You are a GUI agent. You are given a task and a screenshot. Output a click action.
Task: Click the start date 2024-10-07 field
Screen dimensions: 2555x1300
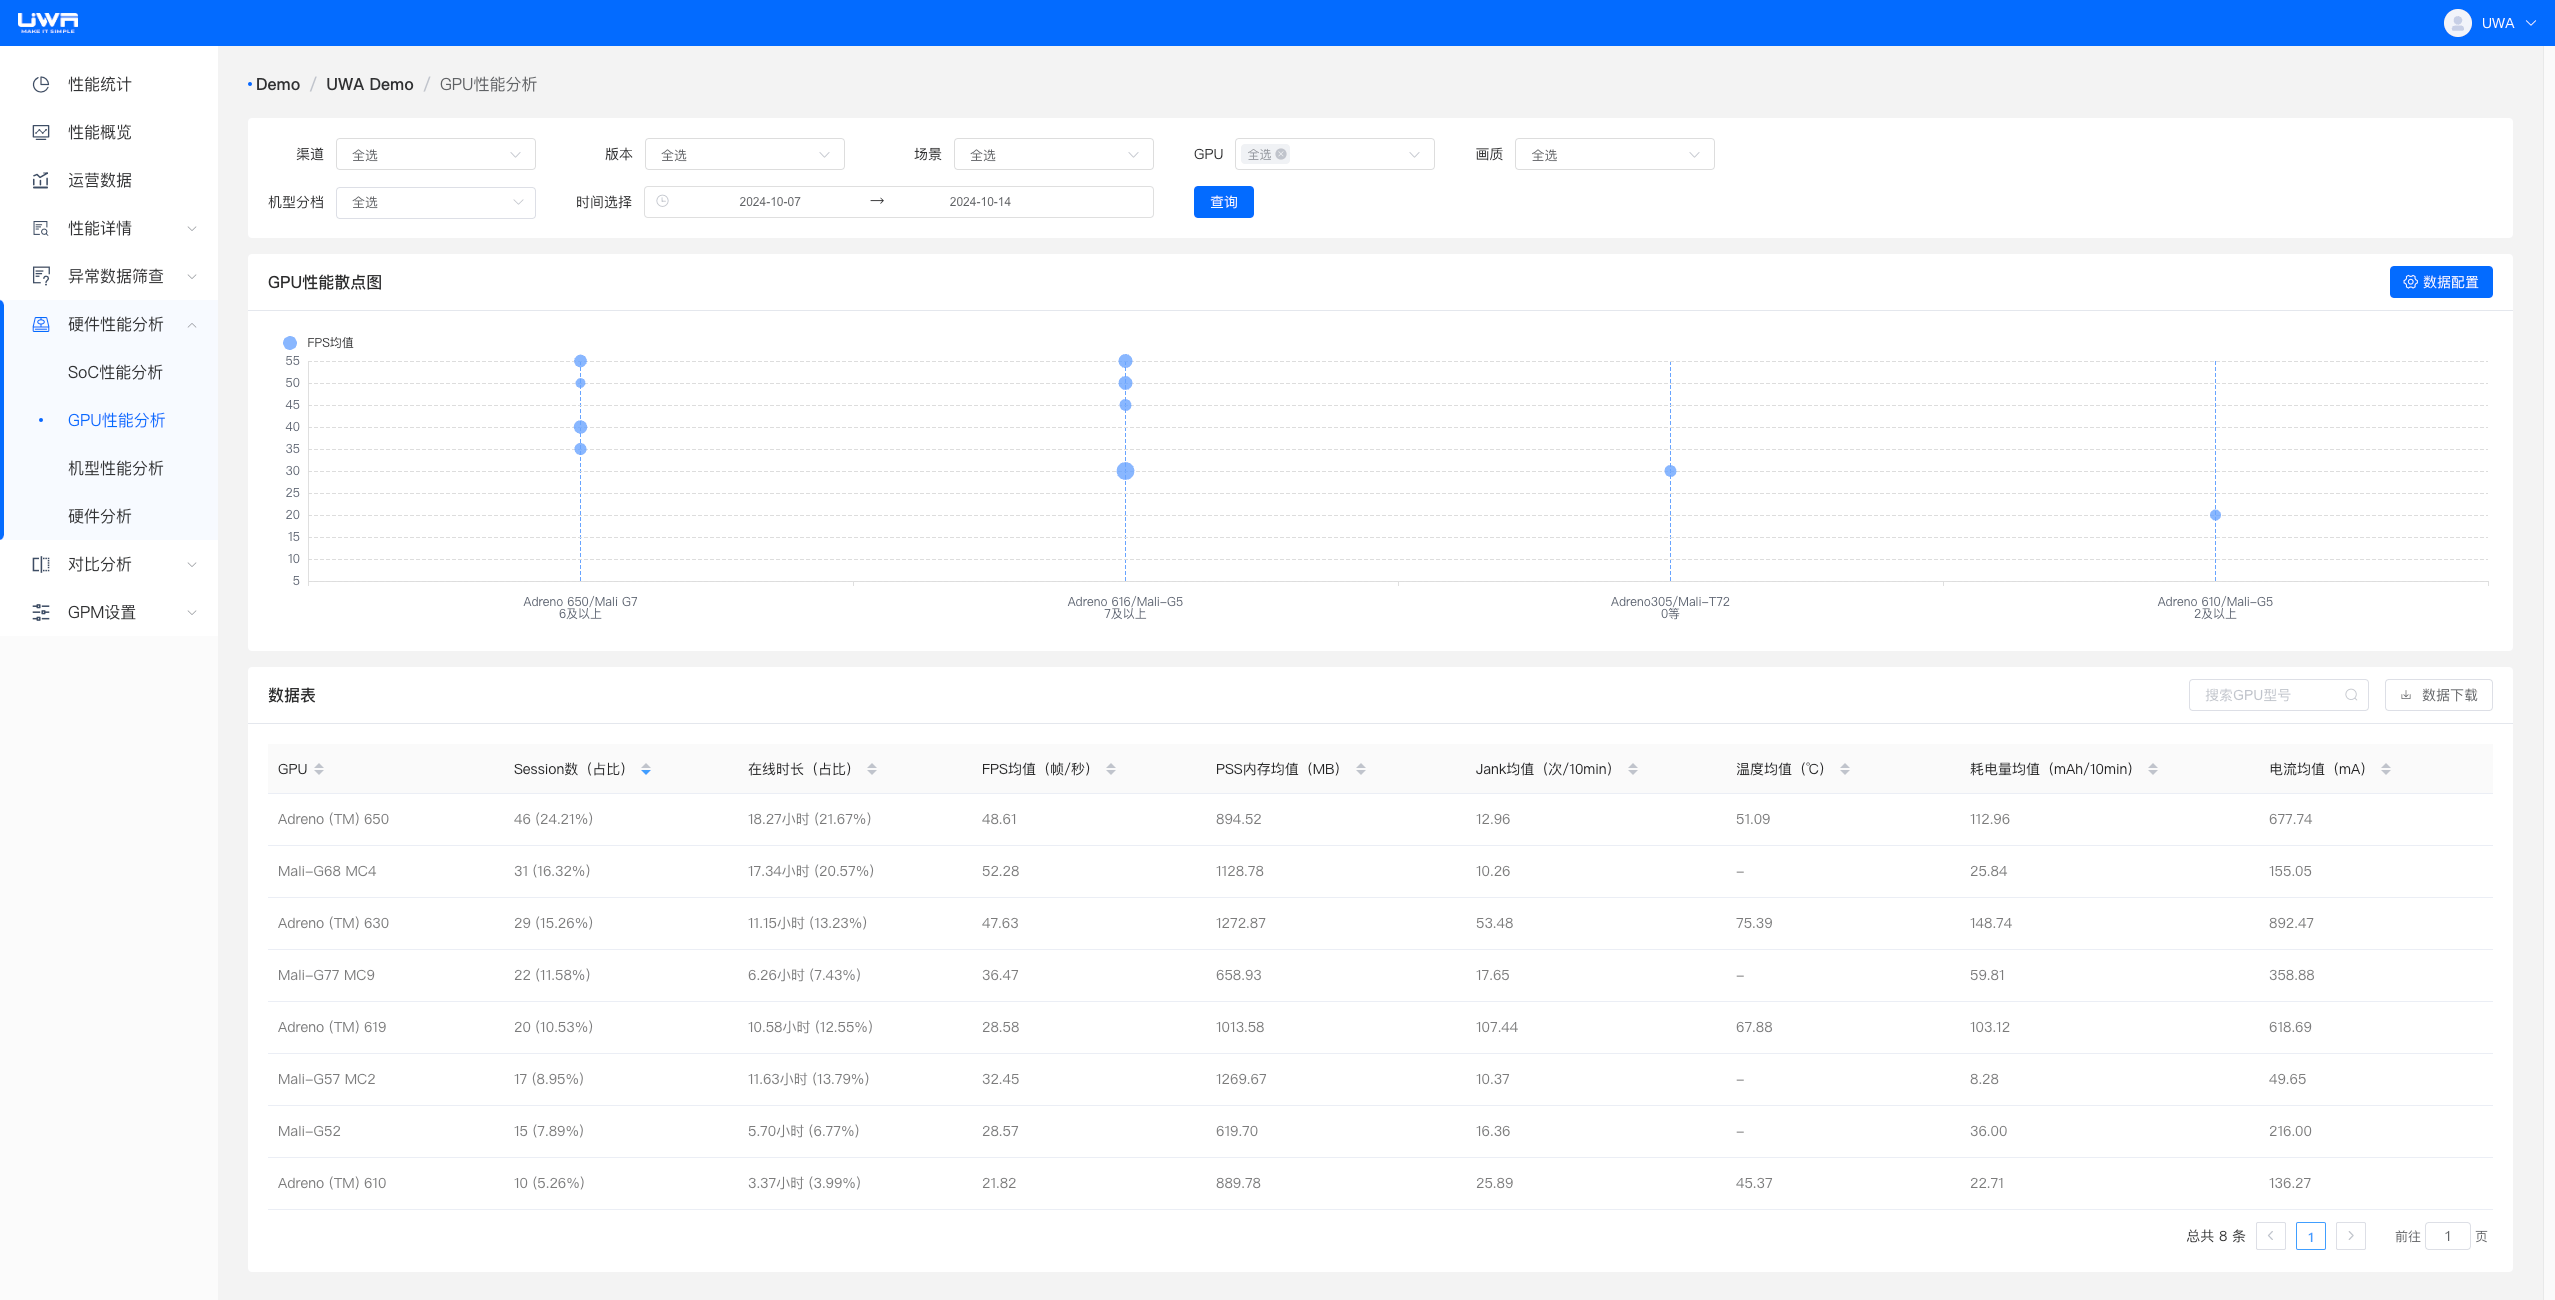tap(769, 202)
